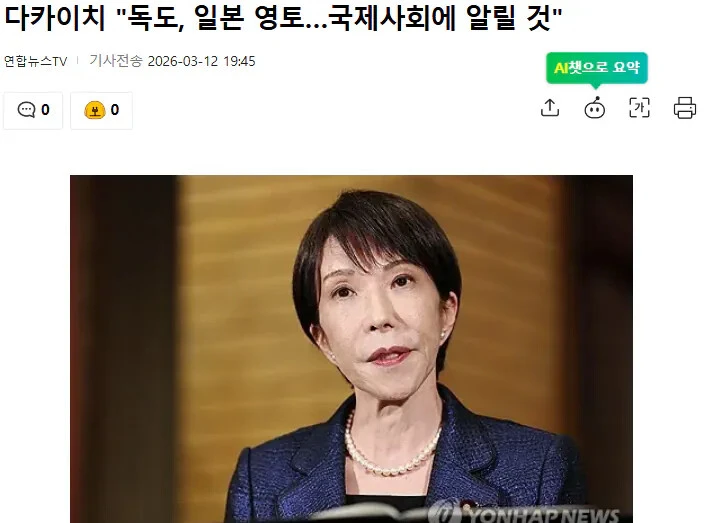
Task: Click the 연합뉴스TV source name
Action: [35, 61]
